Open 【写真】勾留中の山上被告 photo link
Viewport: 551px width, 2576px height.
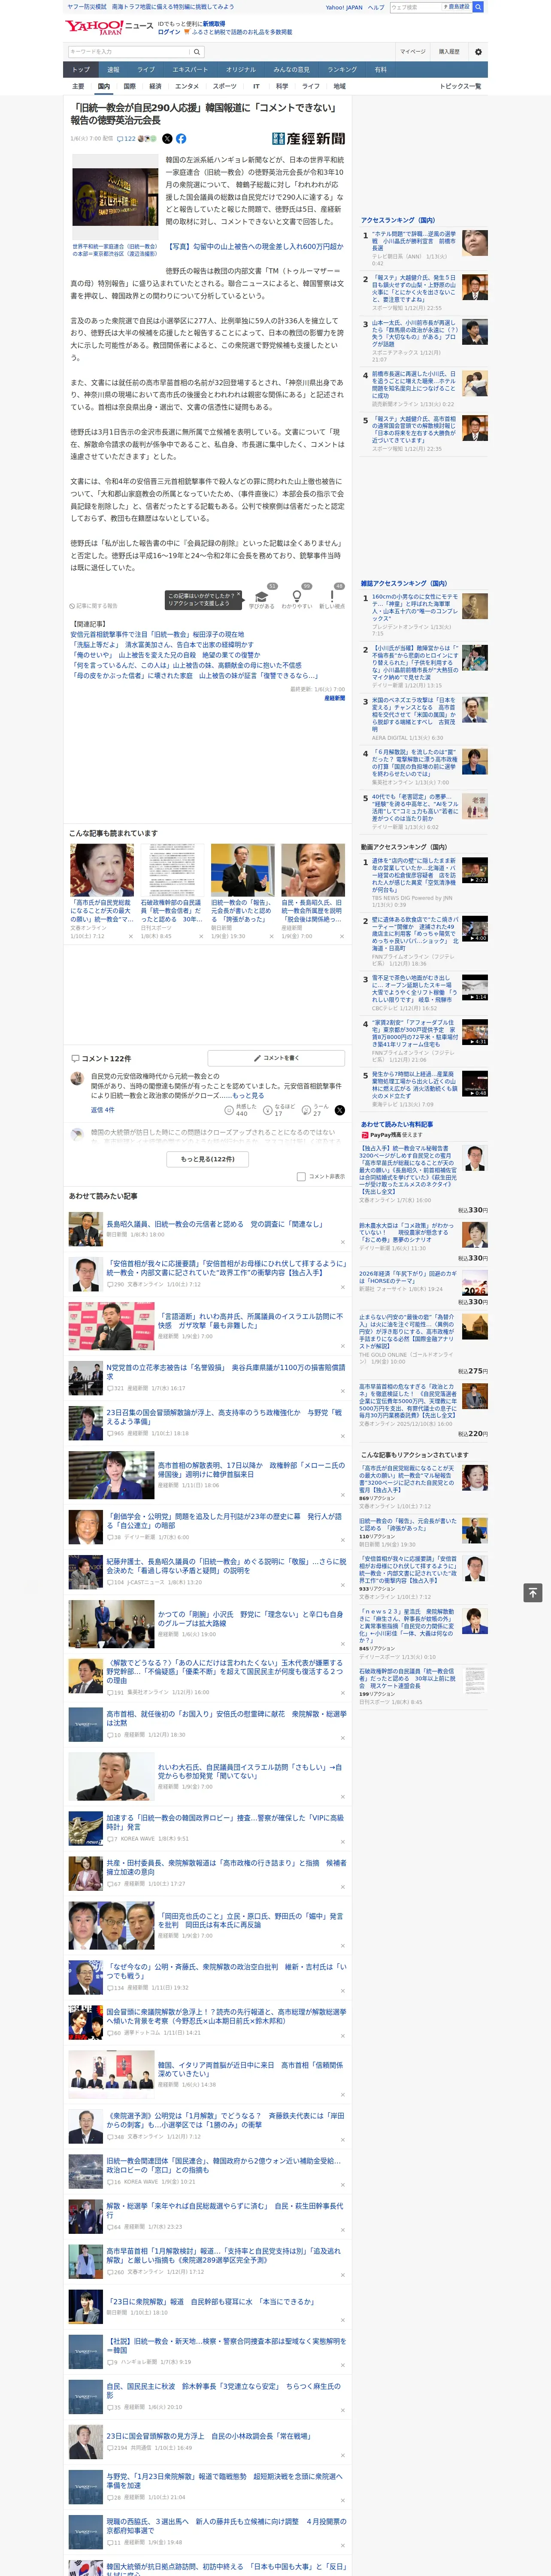pyautogui.click(x=254, y=246)
